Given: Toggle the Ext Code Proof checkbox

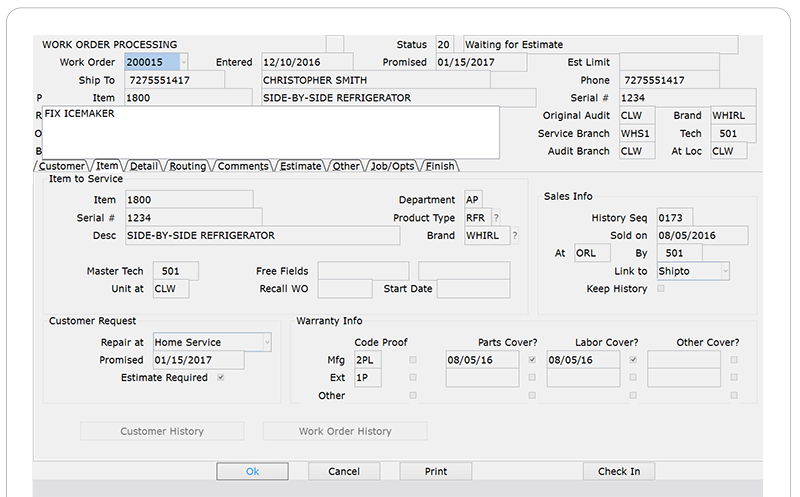Looking at the screenshot, I should (413, 378).
